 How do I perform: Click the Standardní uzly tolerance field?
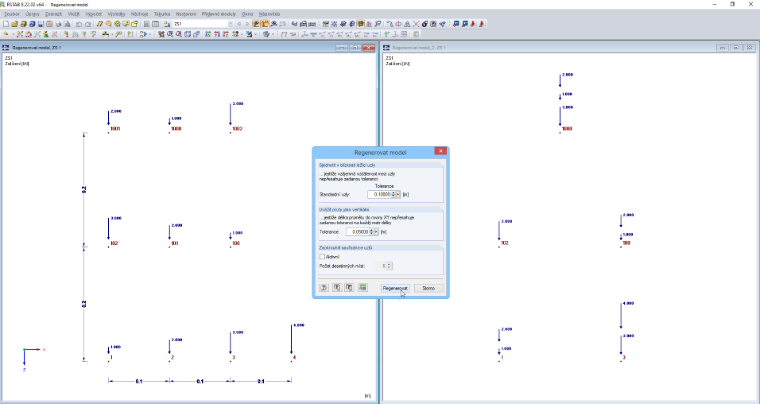click(x=380, y=194)
